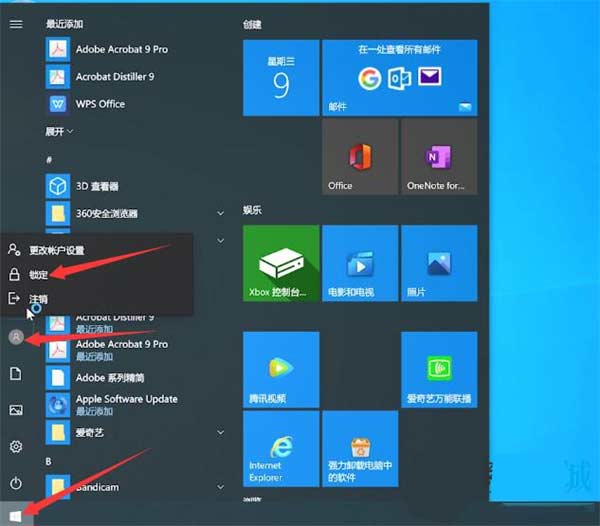The height and width of the screenshot is (526, 600).
Task: Click the 娱乐 tile group header
Action: pos(252,210)
